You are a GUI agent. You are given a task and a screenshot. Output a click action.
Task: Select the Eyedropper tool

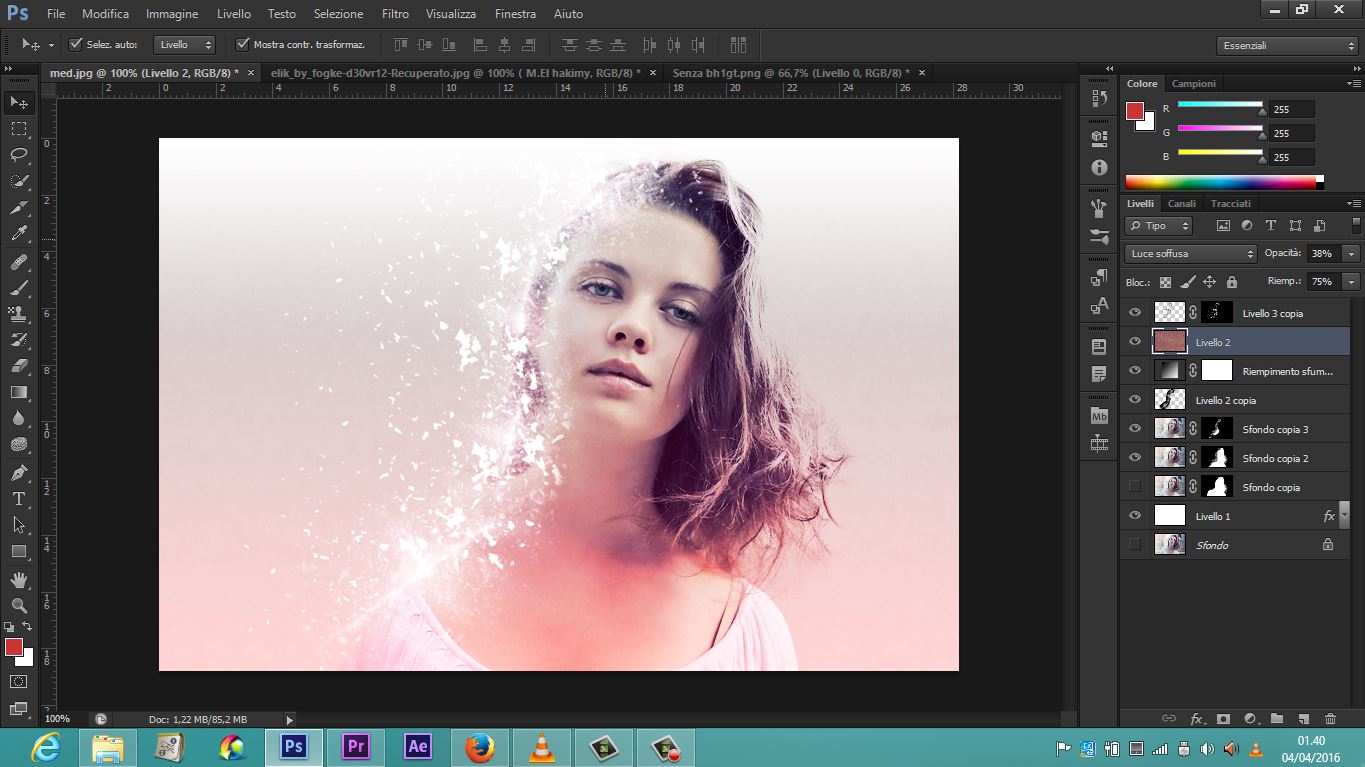[19, 234]
